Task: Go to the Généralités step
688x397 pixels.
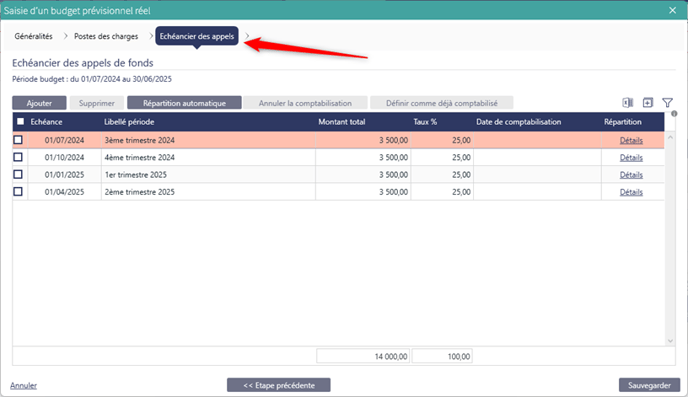Action: [x=33, y=36]
